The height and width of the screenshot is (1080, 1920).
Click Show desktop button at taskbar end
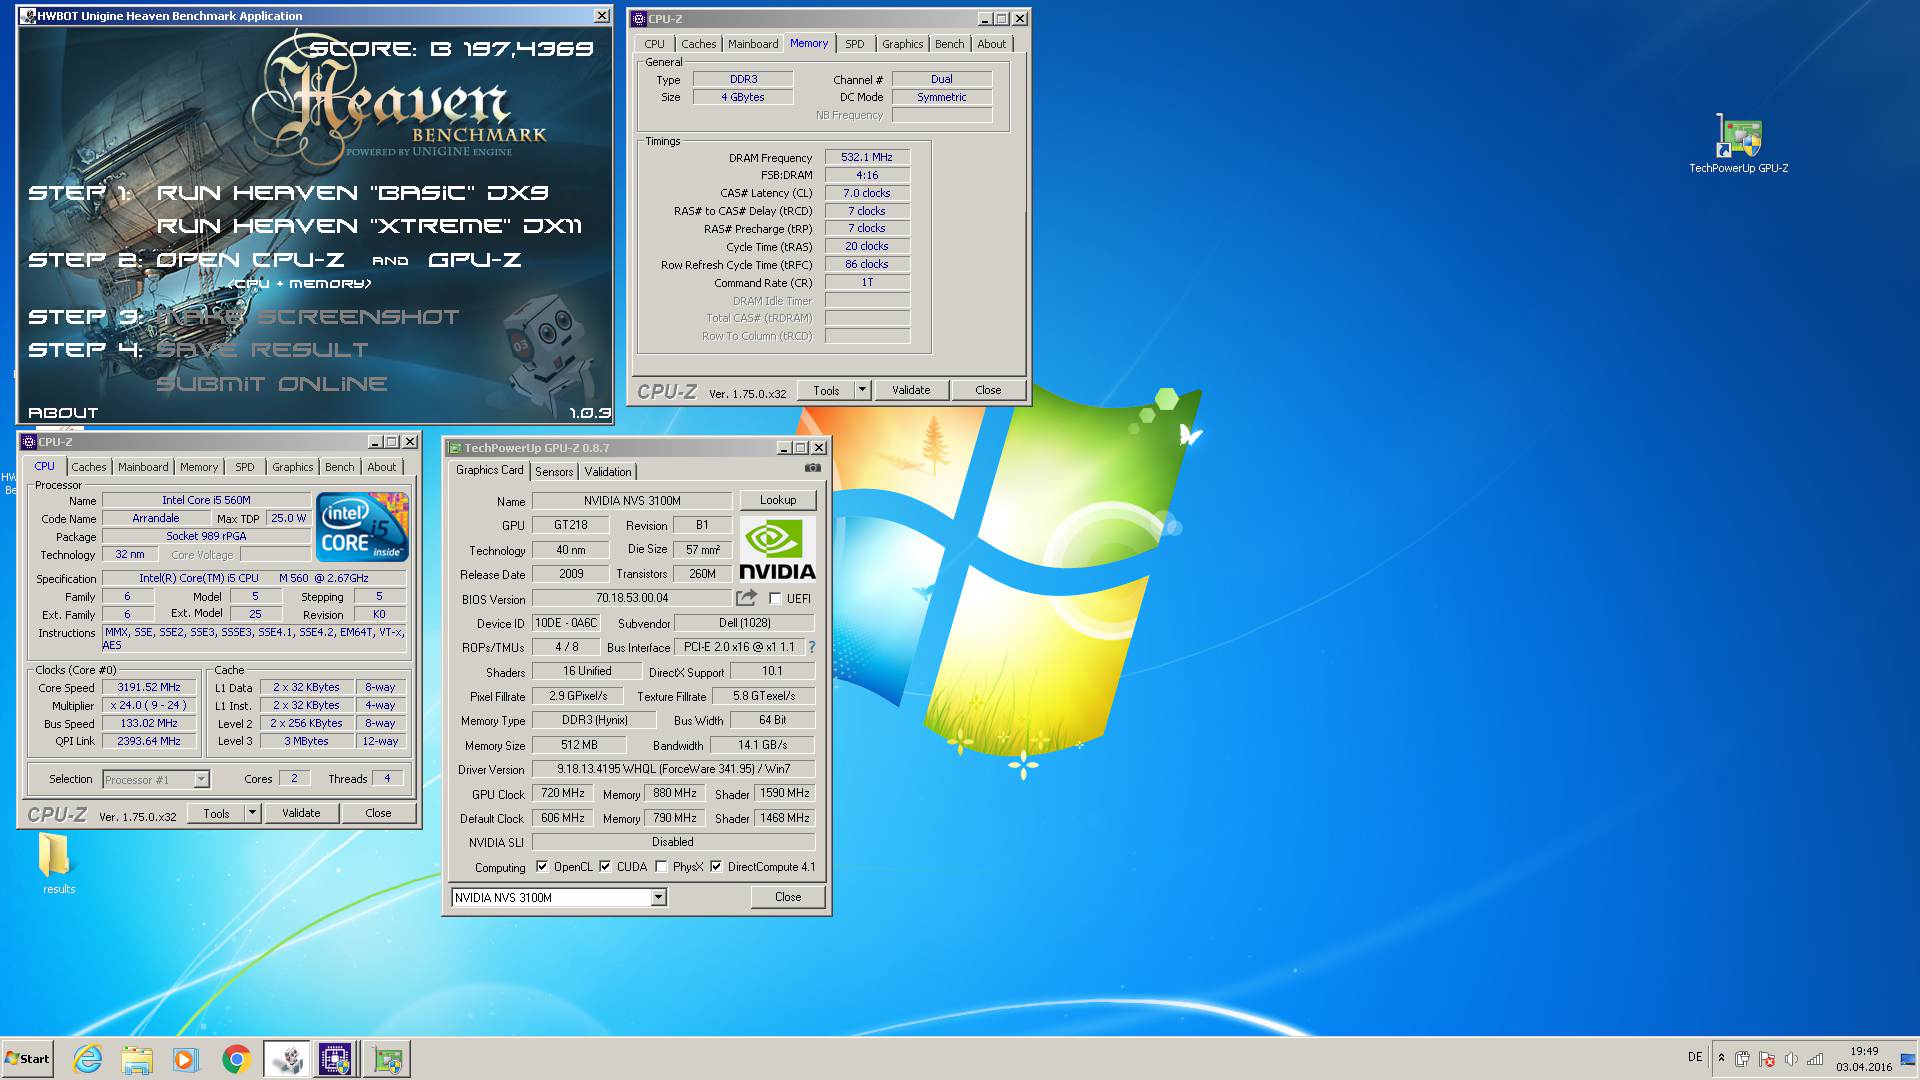[1908, 1059]
